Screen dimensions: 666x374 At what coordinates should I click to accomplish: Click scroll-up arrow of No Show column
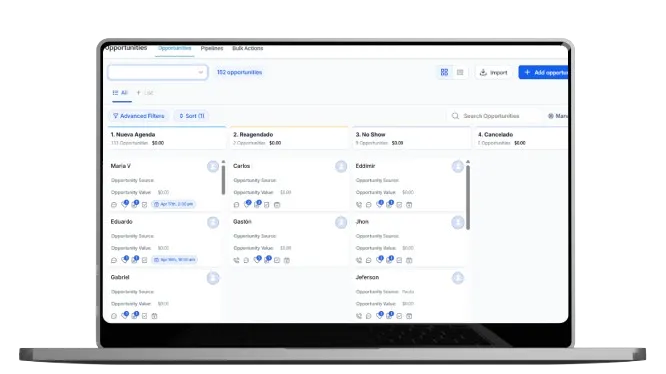(468, 162)
